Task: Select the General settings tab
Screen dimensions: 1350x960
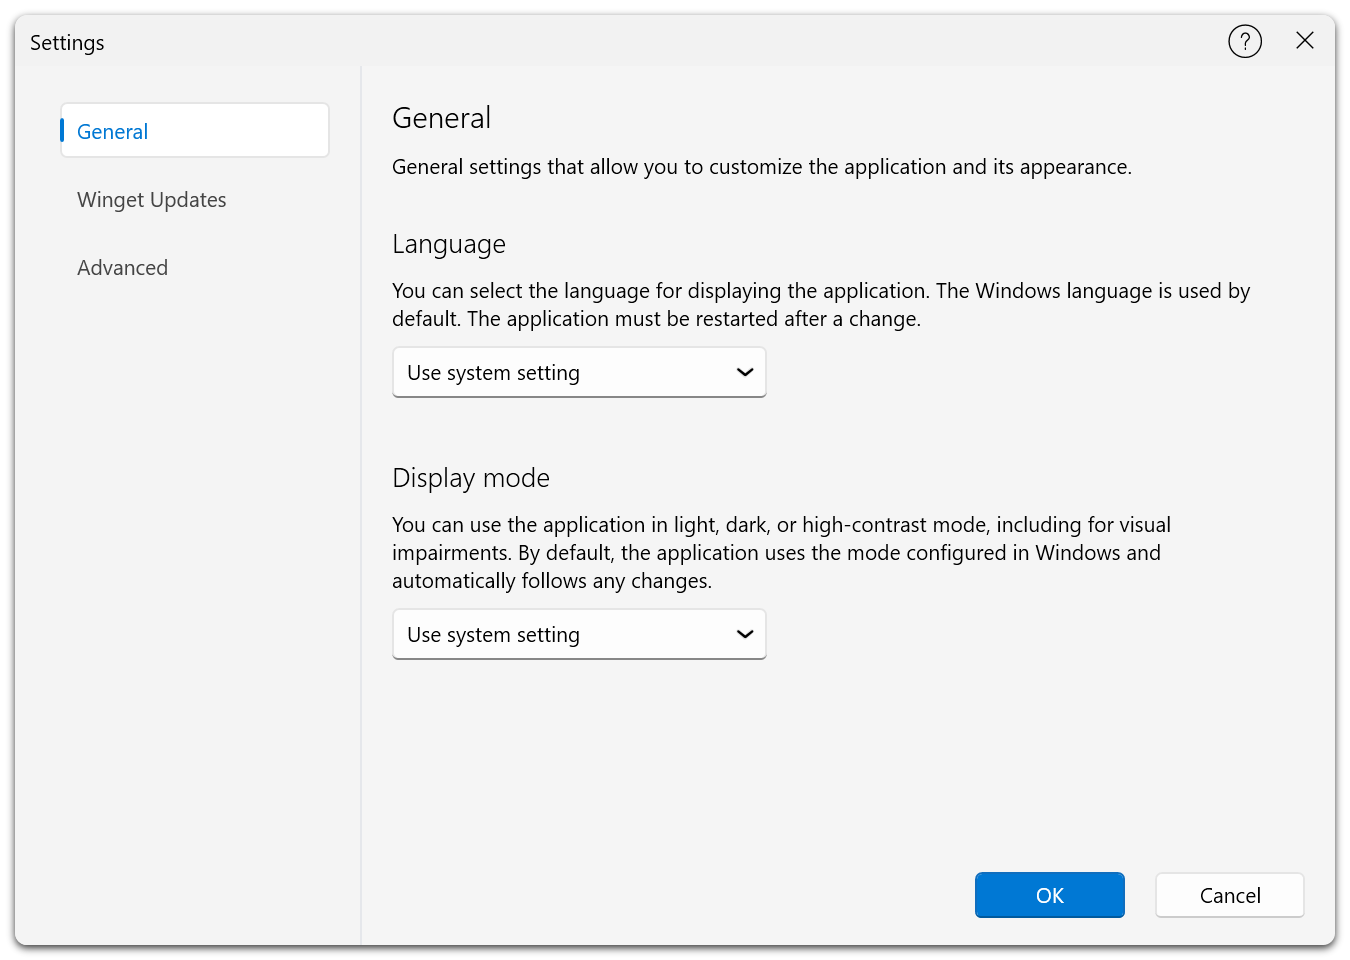Action: 195,131
